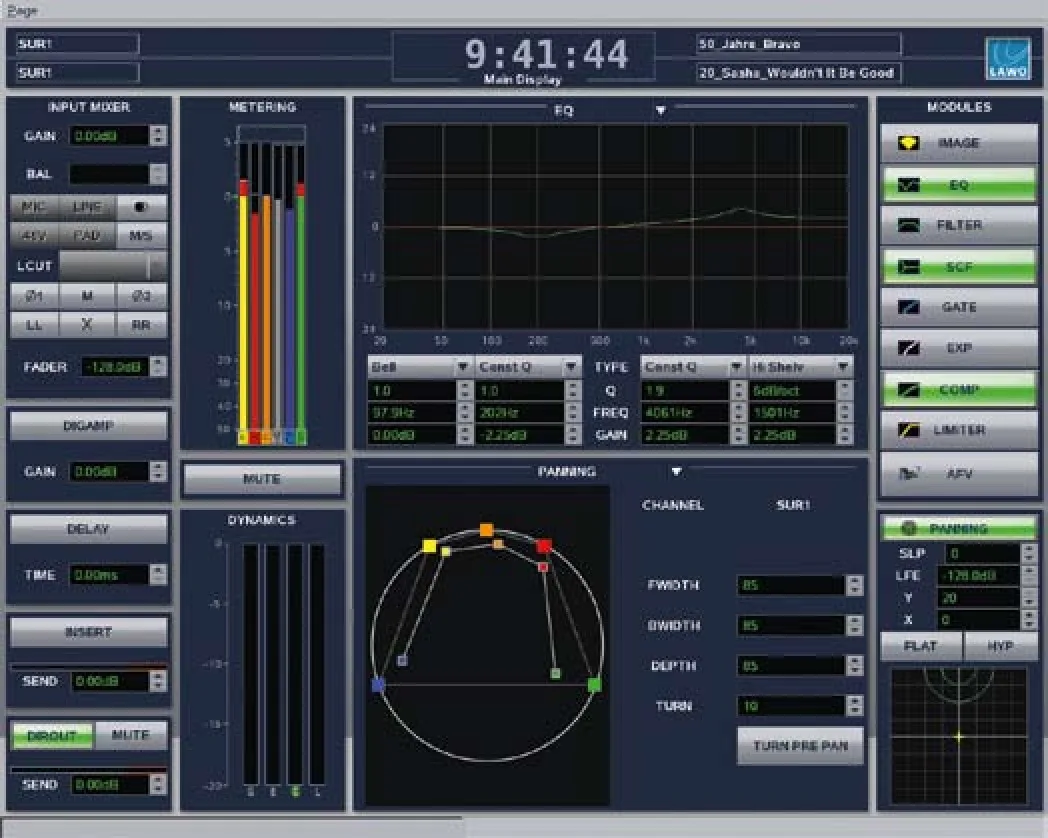This screenshot has width=1048, height=838.
Task: Click the DELAY button
Action: click(88, 529)
